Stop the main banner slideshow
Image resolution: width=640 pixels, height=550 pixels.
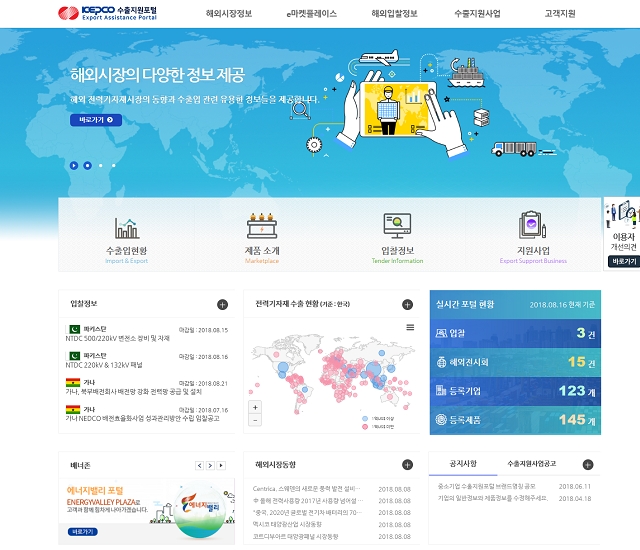point(87,165)
